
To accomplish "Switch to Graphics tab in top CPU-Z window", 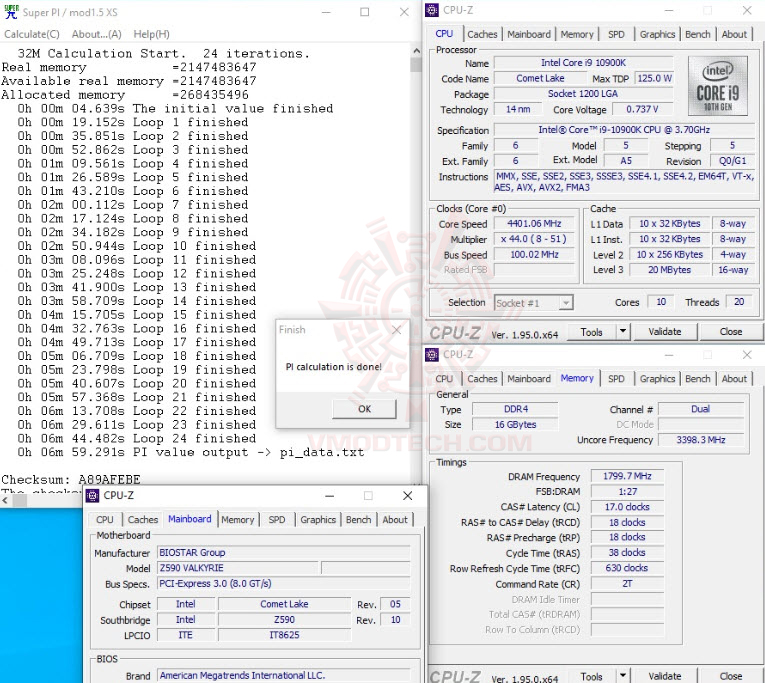I will (657, 34).
